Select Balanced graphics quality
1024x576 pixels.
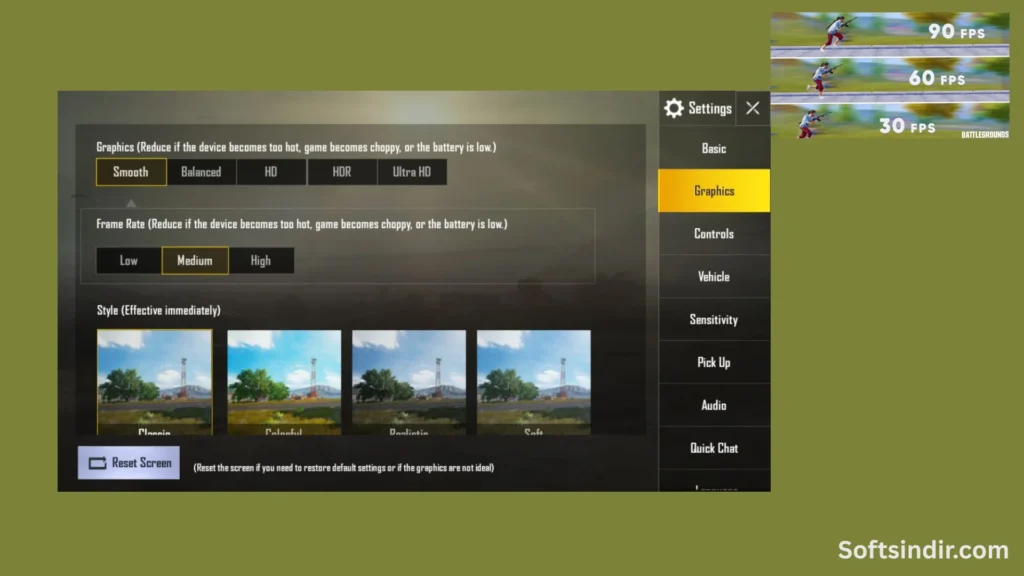click(200, 171)
